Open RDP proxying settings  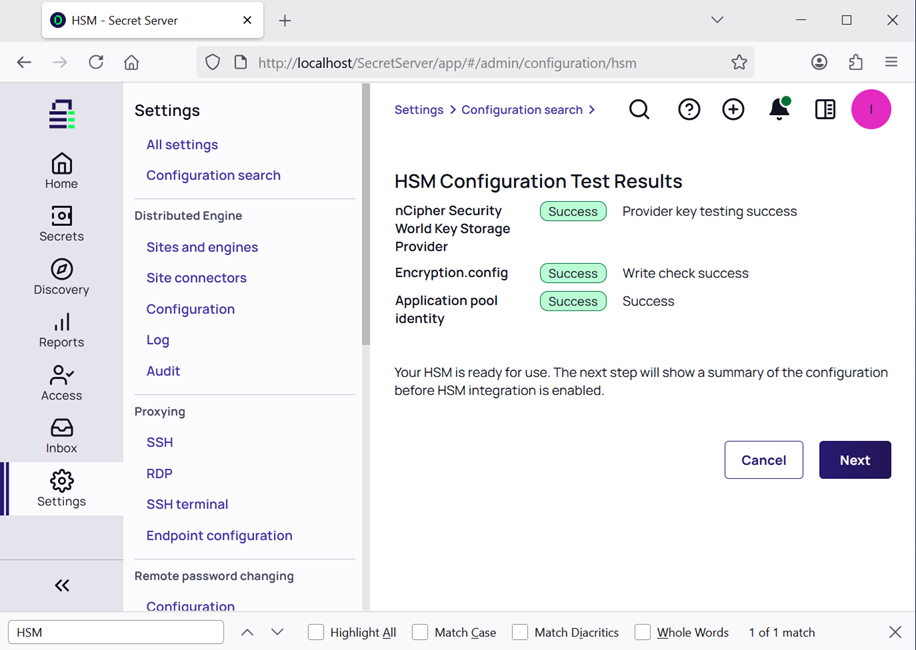pyautogui.click(x=159, y=473)
